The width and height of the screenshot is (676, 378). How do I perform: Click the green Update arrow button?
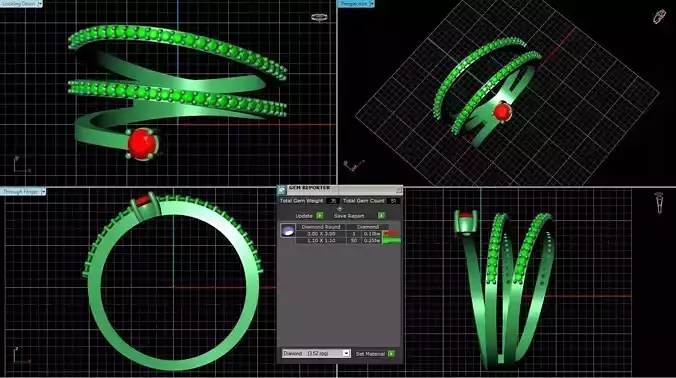(319, 216)
